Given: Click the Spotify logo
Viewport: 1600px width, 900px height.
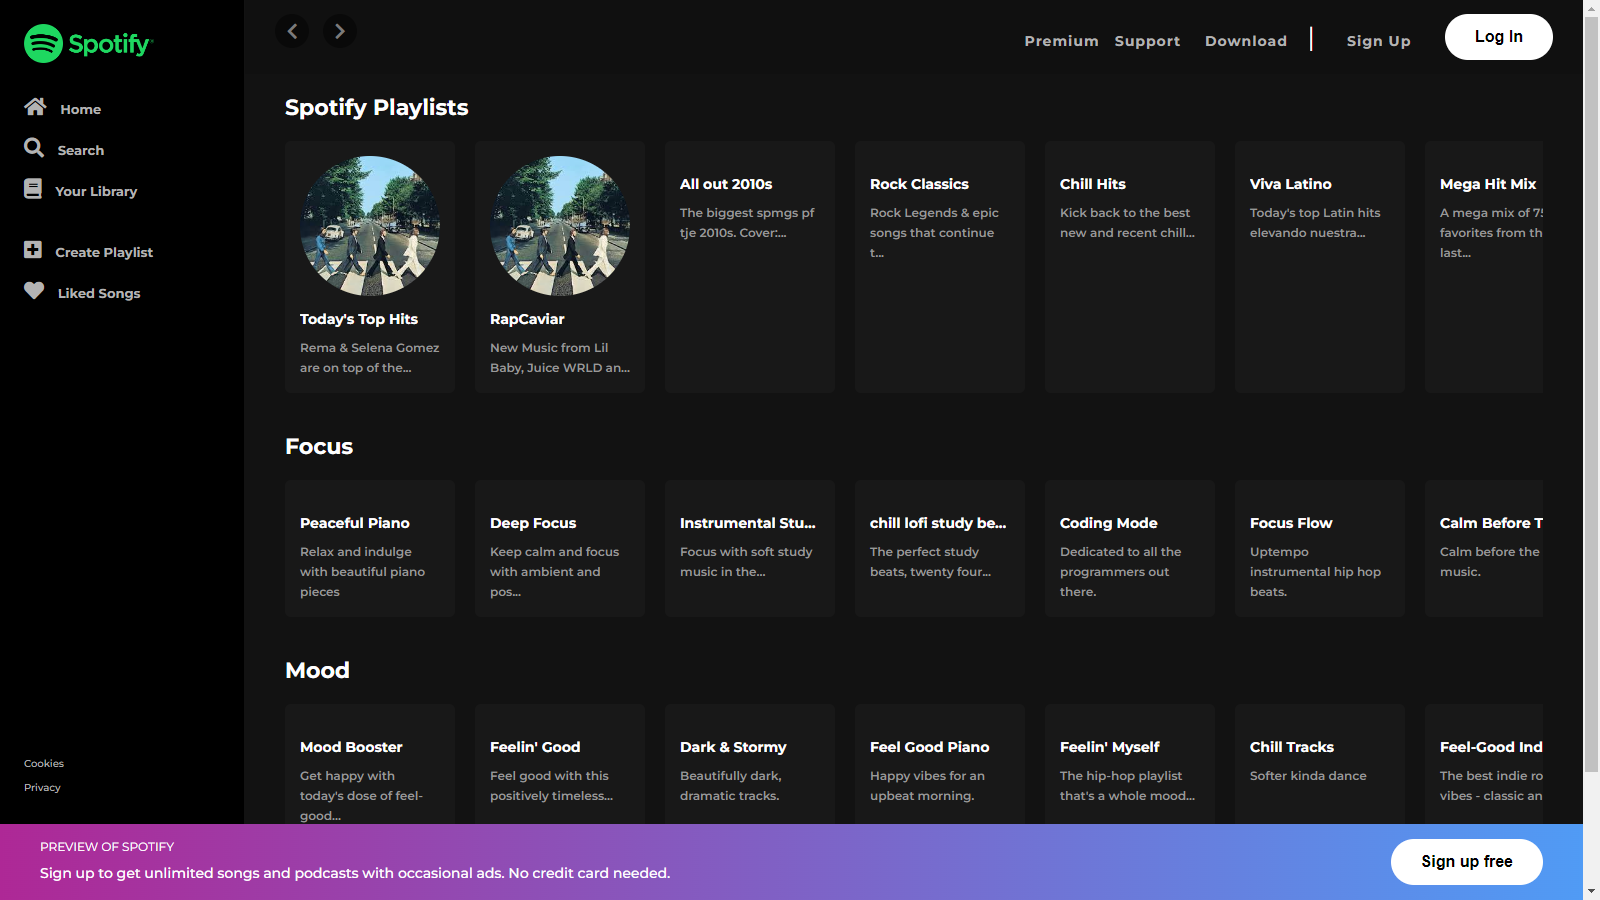Looking at the screenshot, I should click(88, 44).
